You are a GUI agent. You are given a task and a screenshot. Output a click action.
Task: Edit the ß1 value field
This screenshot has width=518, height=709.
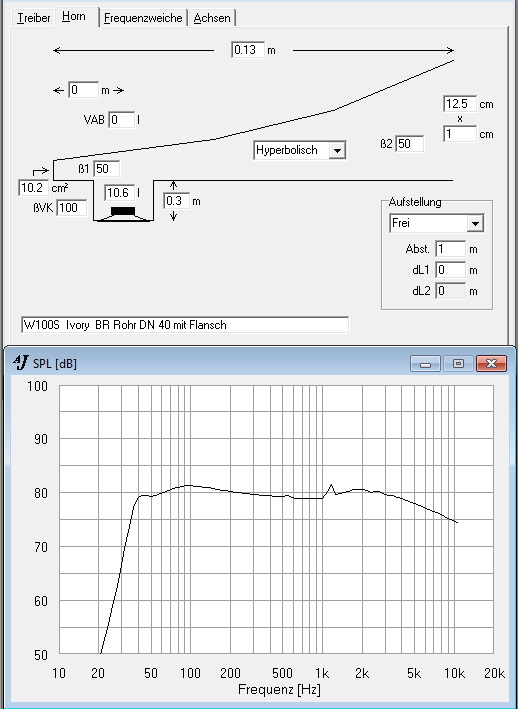coord(107,169)
